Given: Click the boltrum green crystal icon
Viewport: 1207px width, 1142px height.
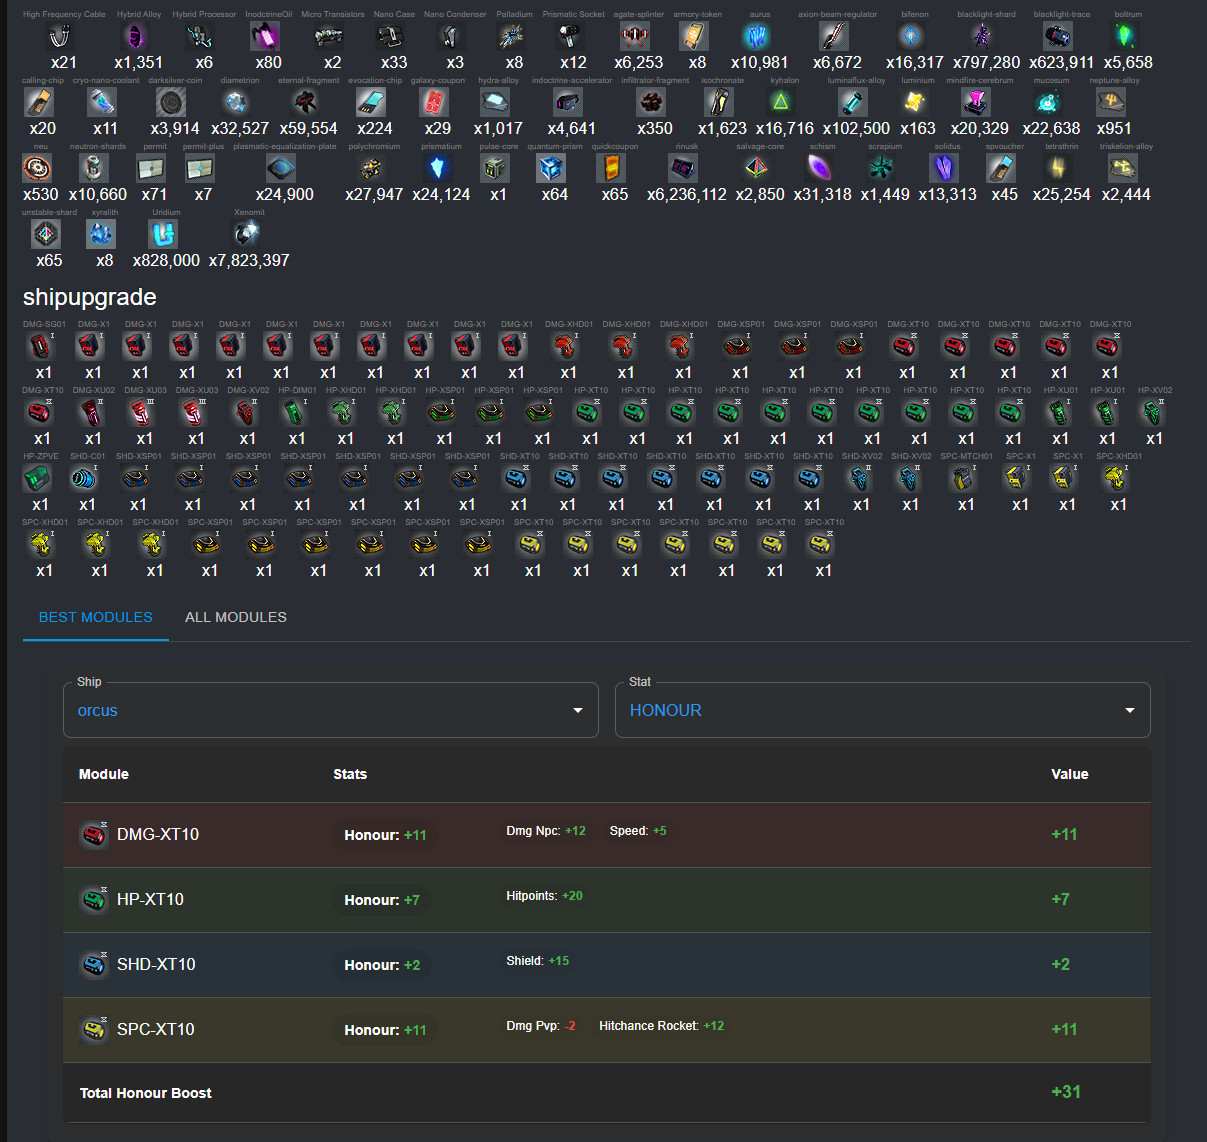Looking at the screenshot, I should 1126,37.
